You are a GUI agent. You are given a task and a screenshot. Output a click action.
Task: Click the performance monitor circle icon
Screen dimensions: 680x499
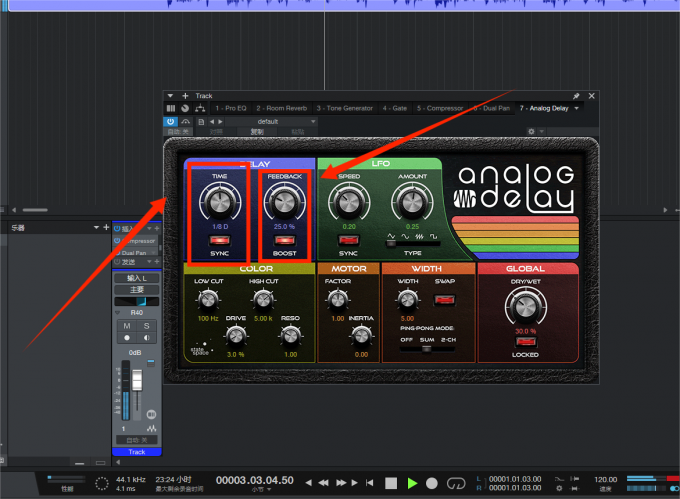point(101,483)
